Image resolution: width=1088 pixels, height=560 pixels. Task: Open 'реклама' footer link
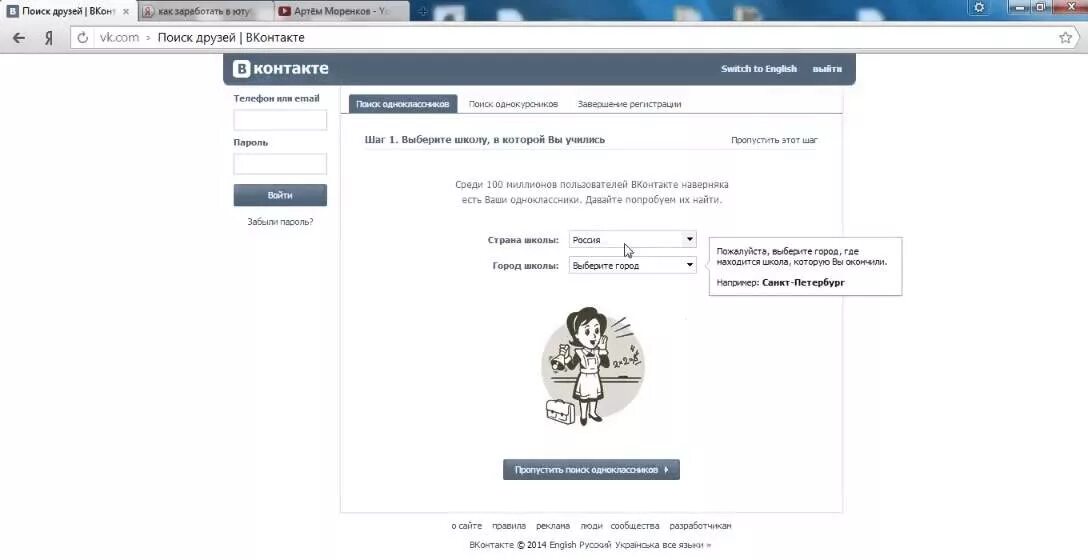[x=553, y=526]
